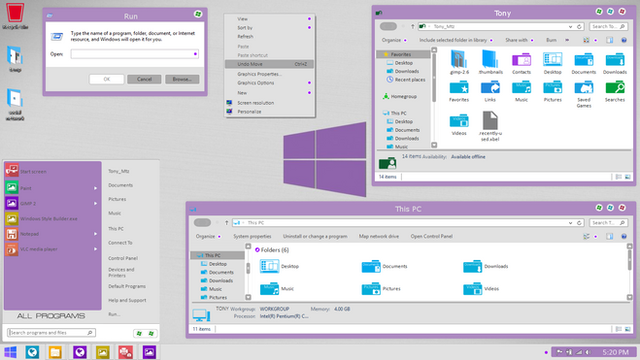Open the gimp-2.6 folder in Tony window
The height and width of the screenshot is (360, 640).
[x=459, y=62]
